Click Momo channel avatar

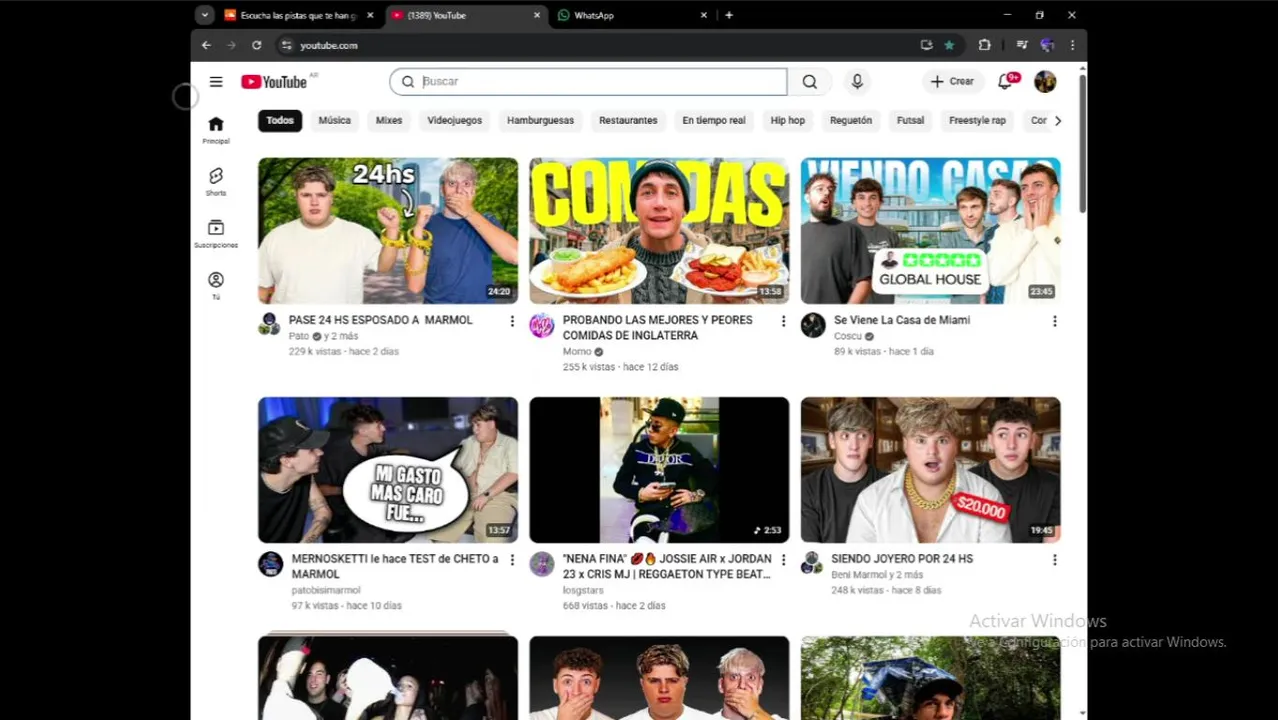[541, 324]
